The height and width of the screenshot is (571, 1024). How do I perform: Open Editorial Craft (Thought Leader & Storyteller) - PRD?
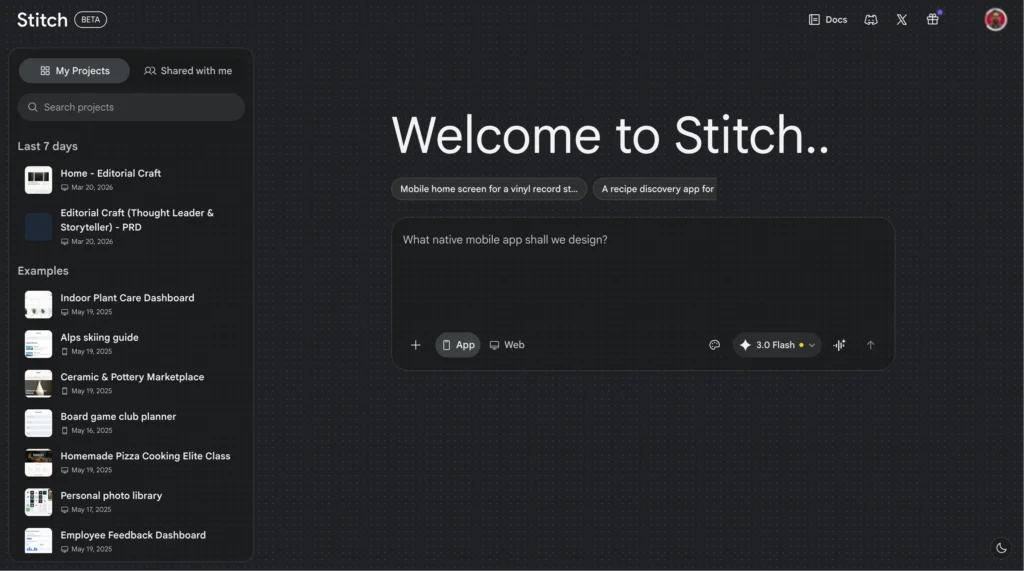point(131,226)
